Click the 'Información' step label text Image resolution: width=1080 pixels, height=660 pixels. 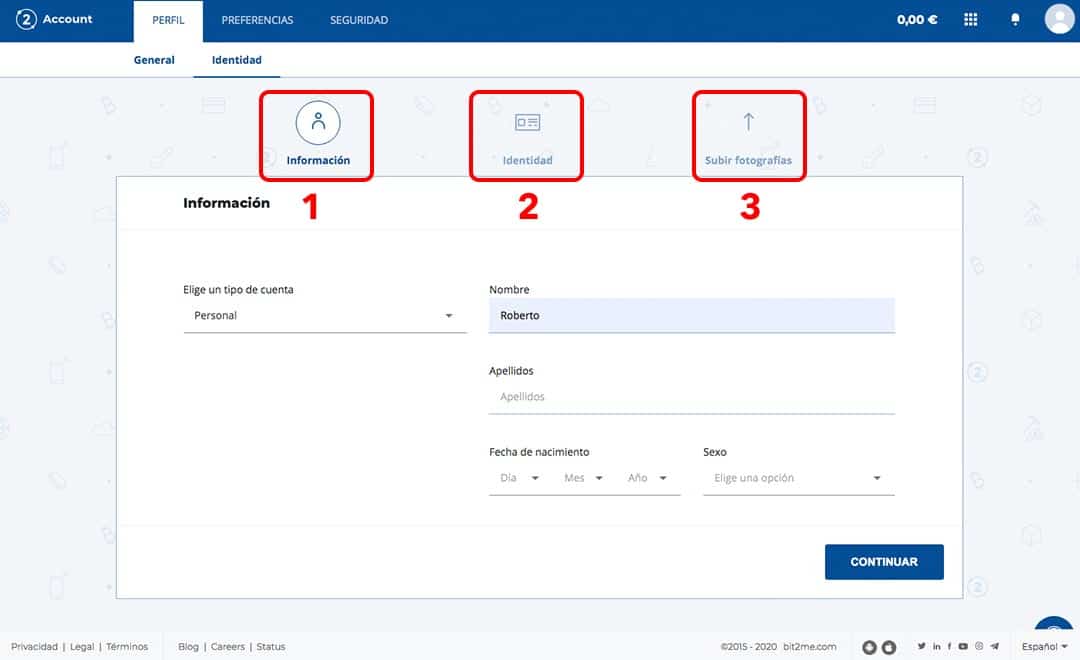pos(318,161)
